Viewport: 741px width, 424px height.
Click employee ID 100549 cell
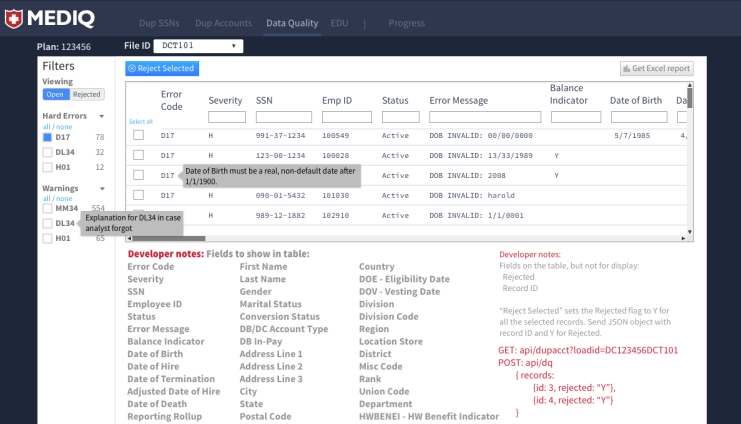(x=336, y=136)
